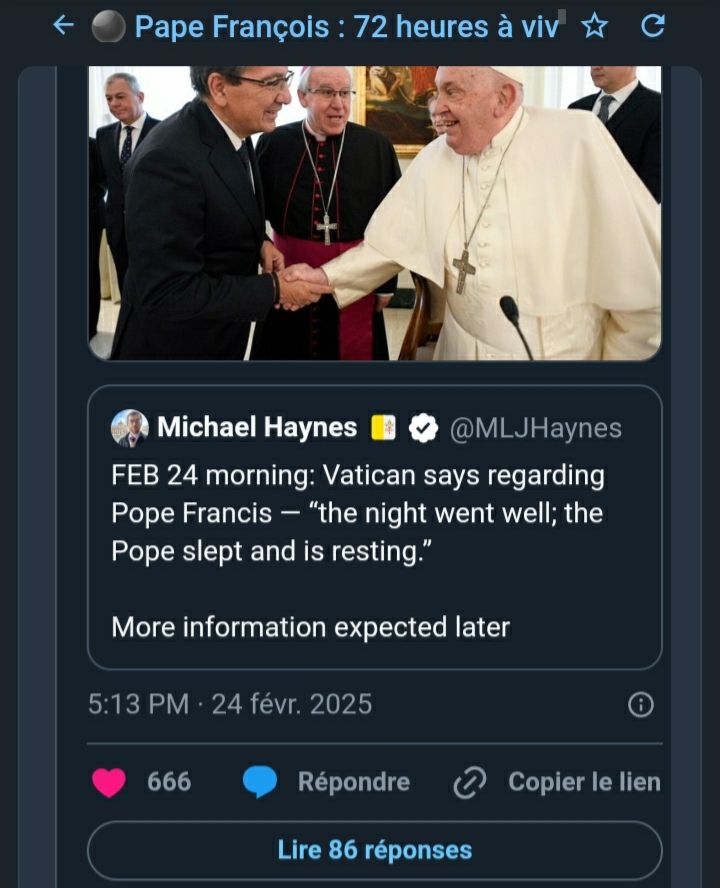
Task: Open Lire 86 réponses
Action: 374,850
